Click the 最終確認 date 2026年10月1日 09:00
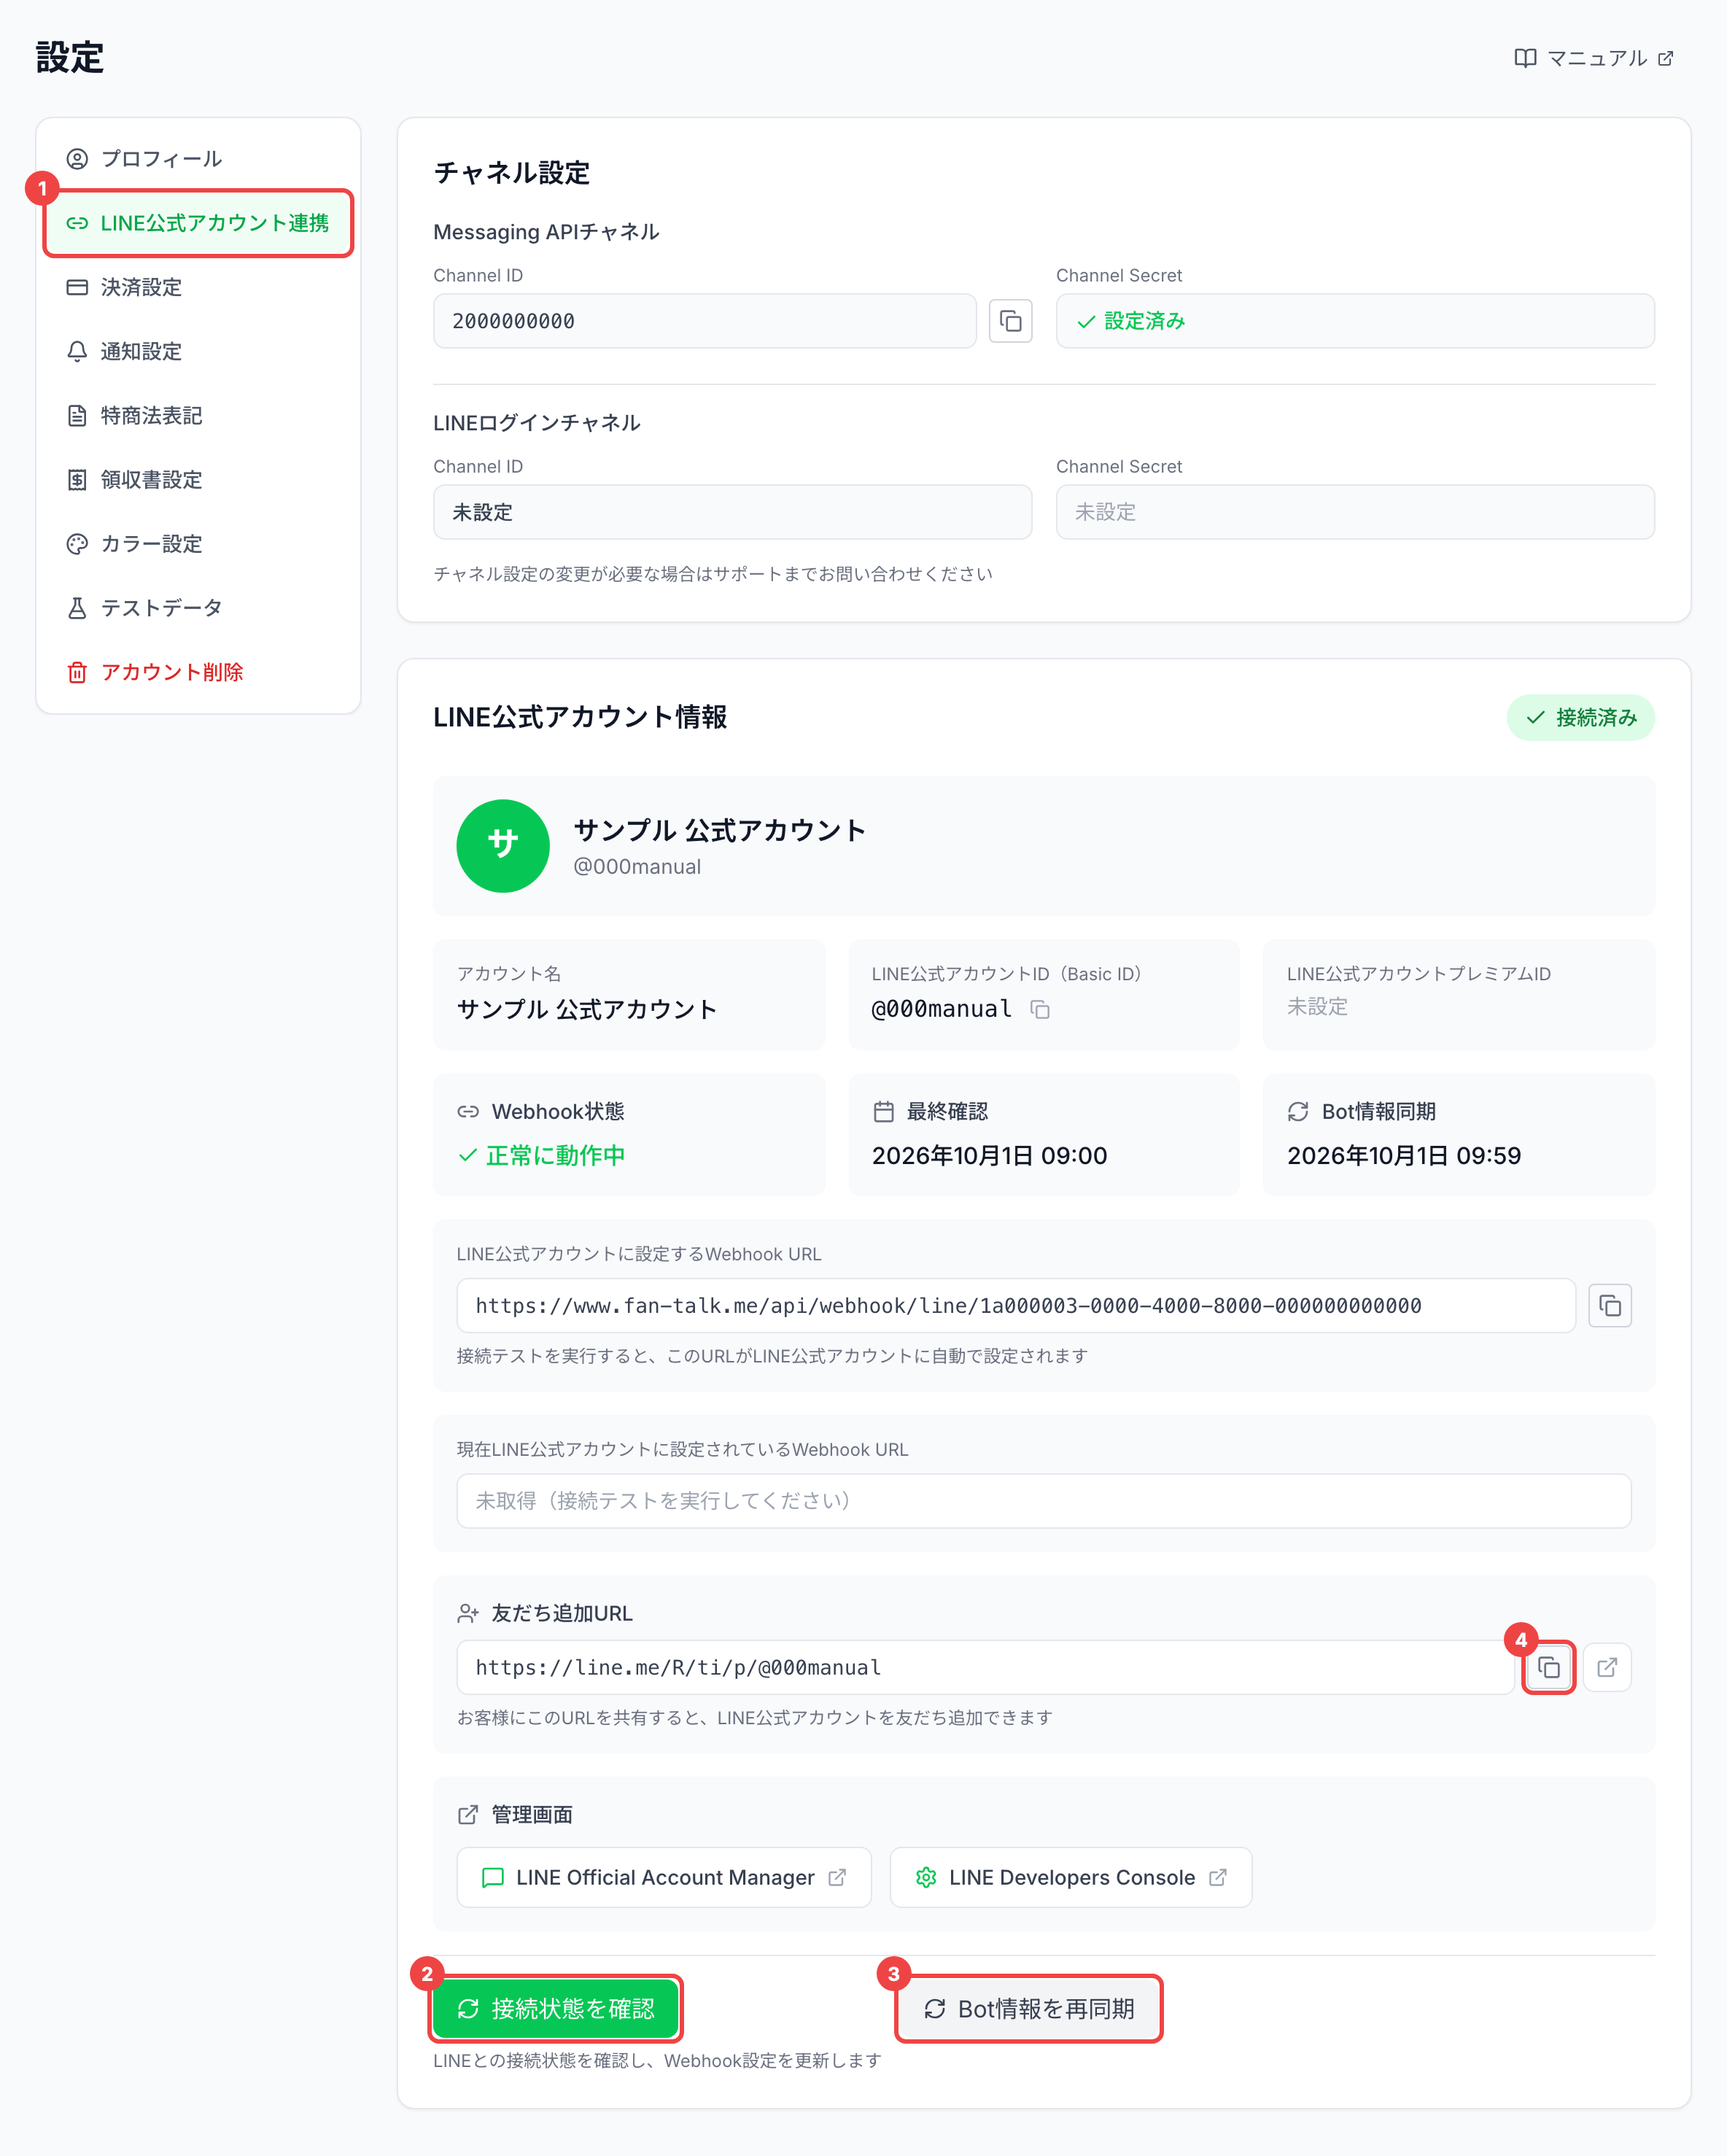Image resolution: width=1727 pixels, height=2156 pixels. [x=989, y=1155]
